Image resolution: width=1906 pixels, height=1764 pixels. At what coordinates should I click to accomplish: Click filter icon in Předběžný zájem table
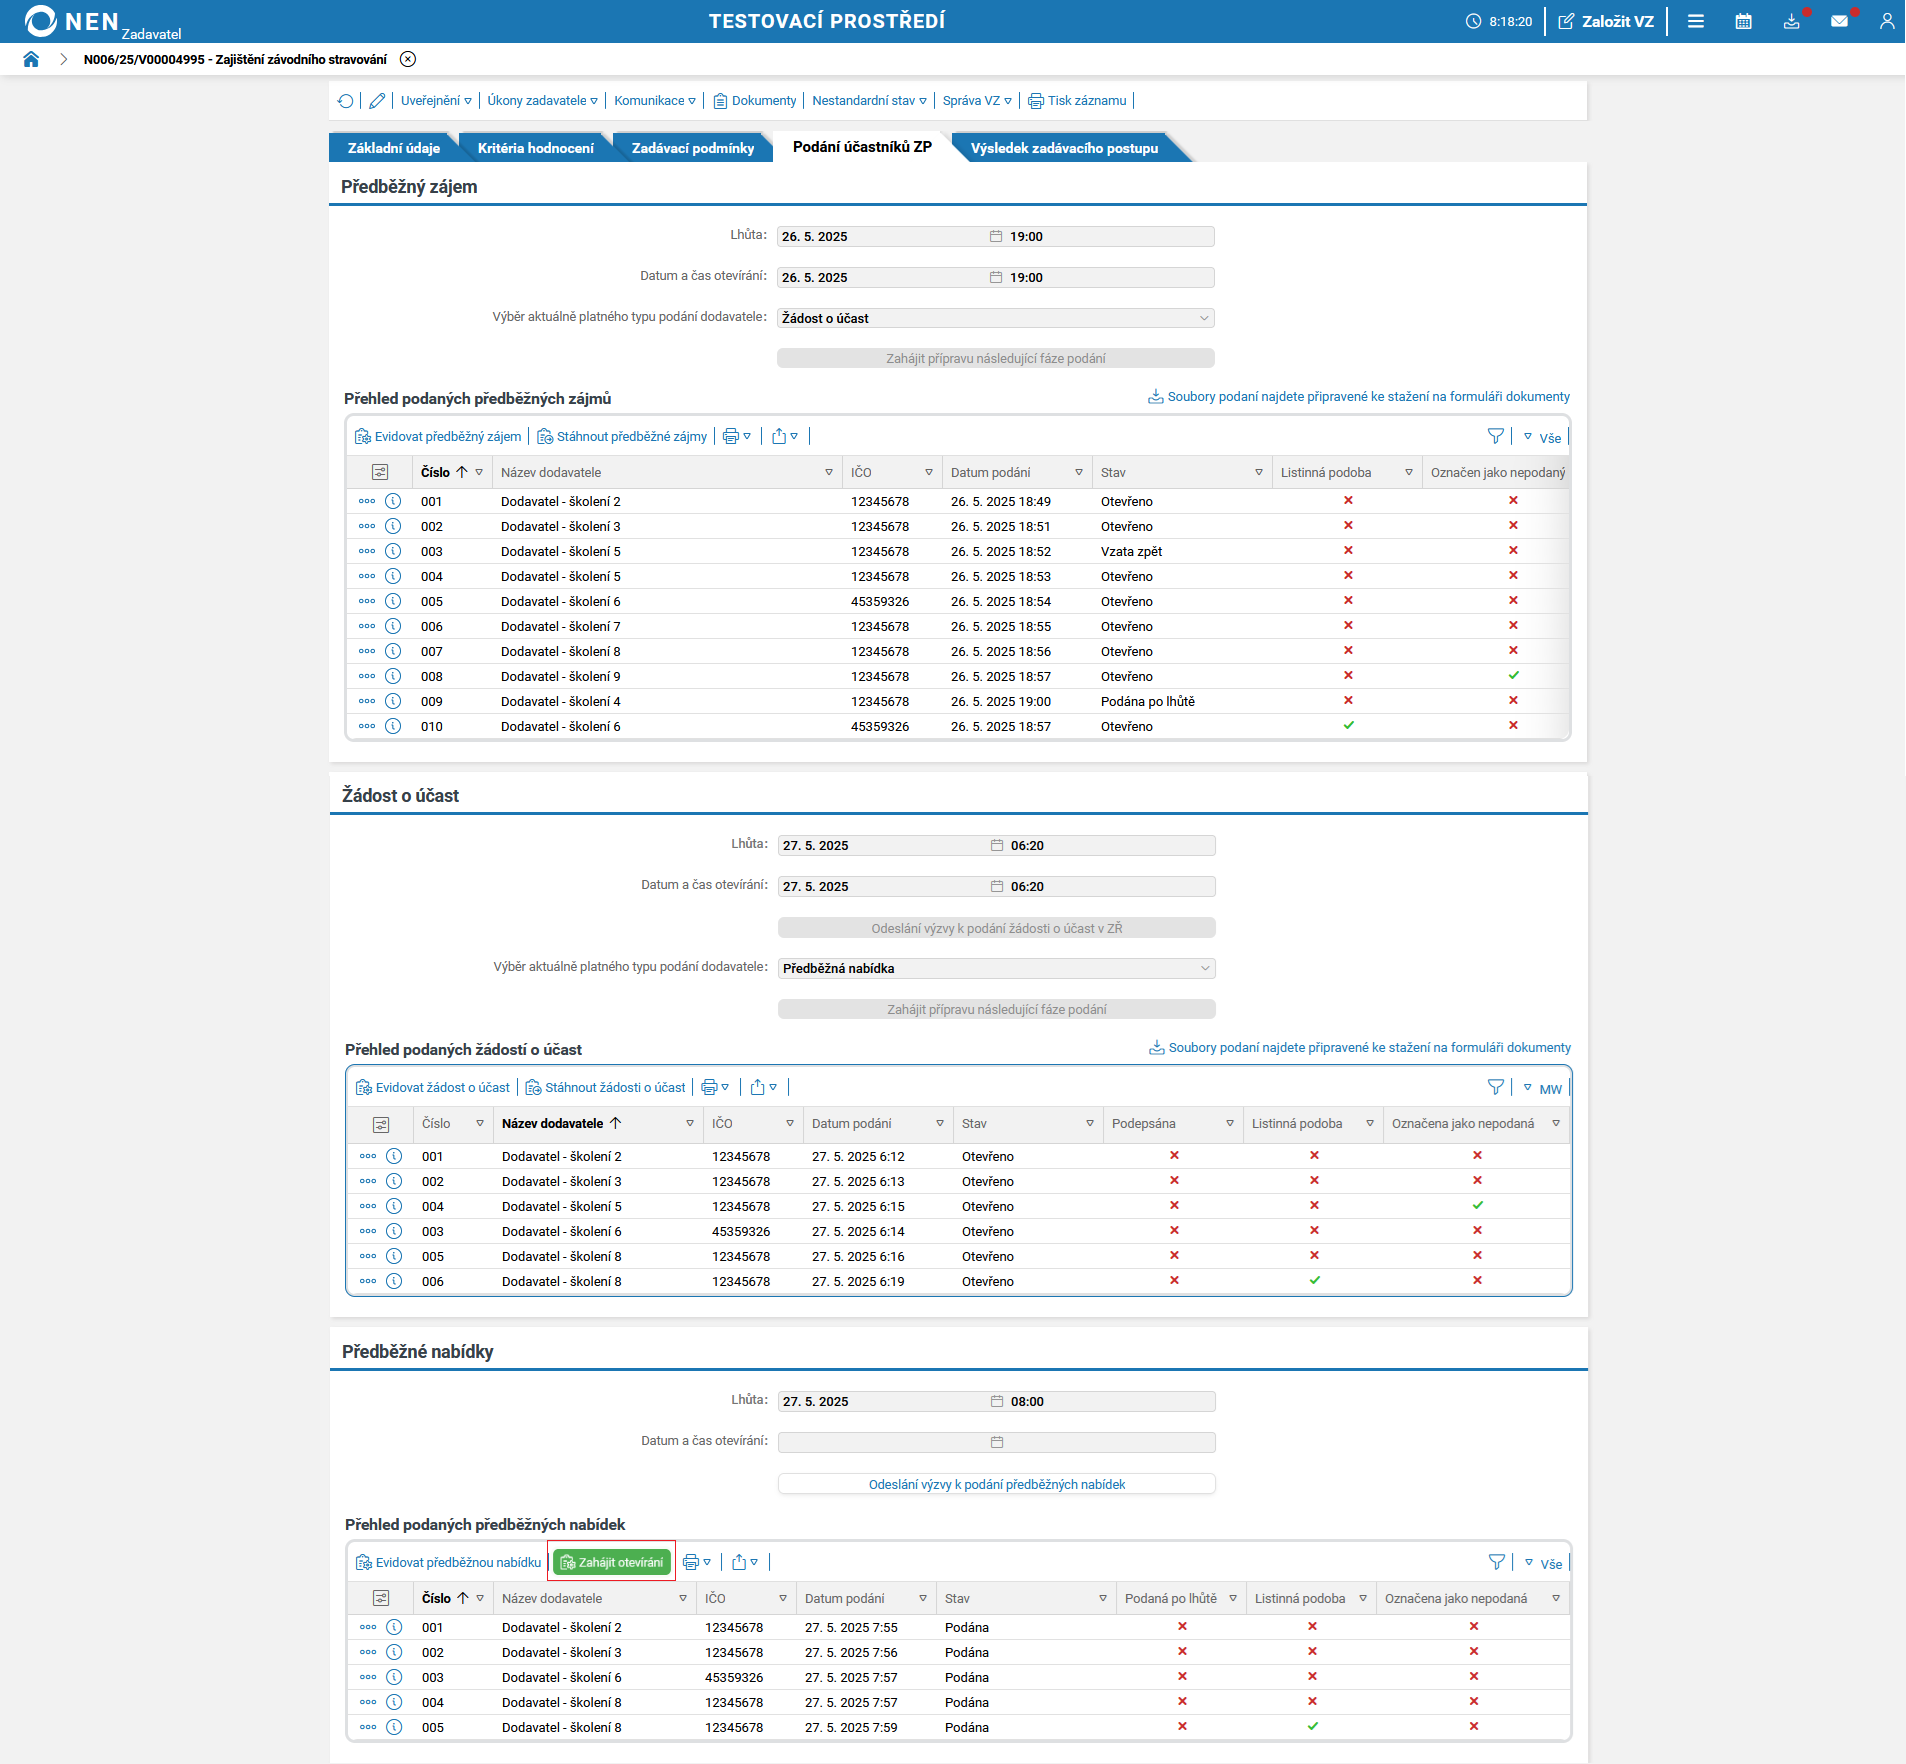point(1495,436)
